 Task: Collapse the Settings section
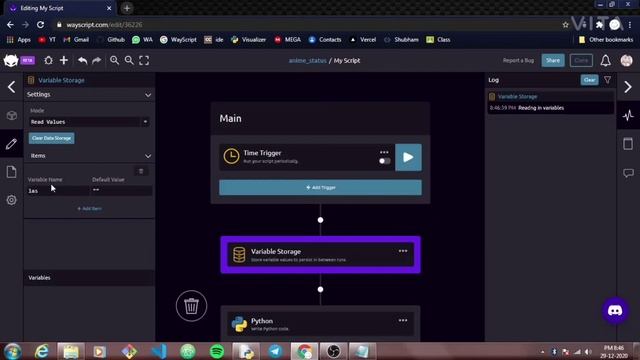pyautogui.click(x=148, y=95)
